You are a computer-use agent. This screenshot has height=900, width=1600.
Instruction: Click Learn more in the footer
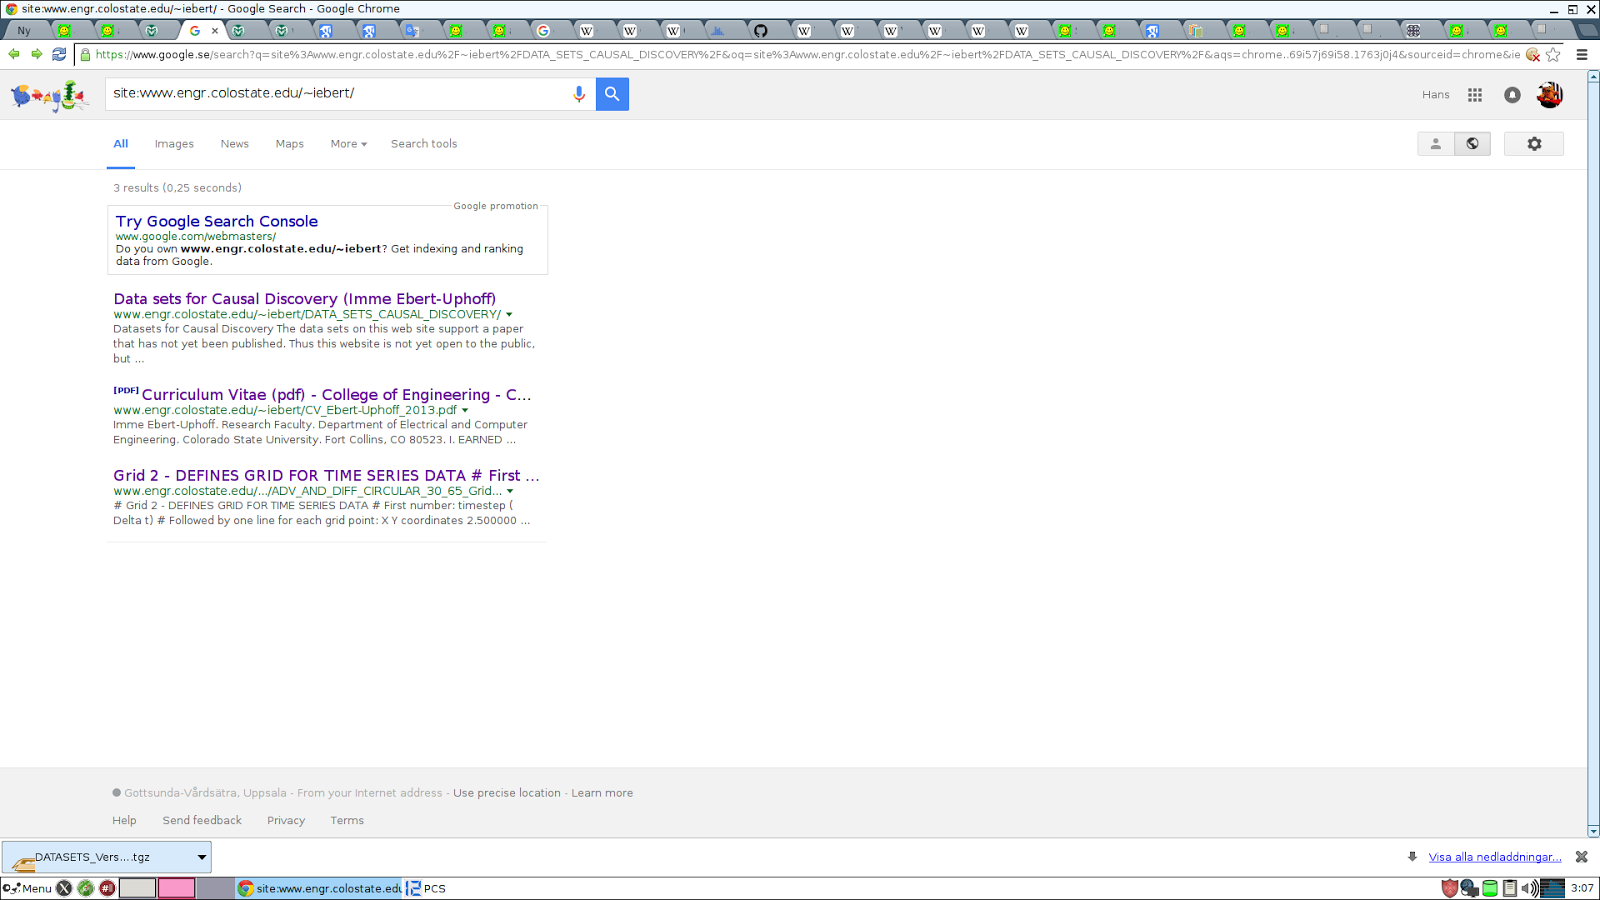point(602,793)
